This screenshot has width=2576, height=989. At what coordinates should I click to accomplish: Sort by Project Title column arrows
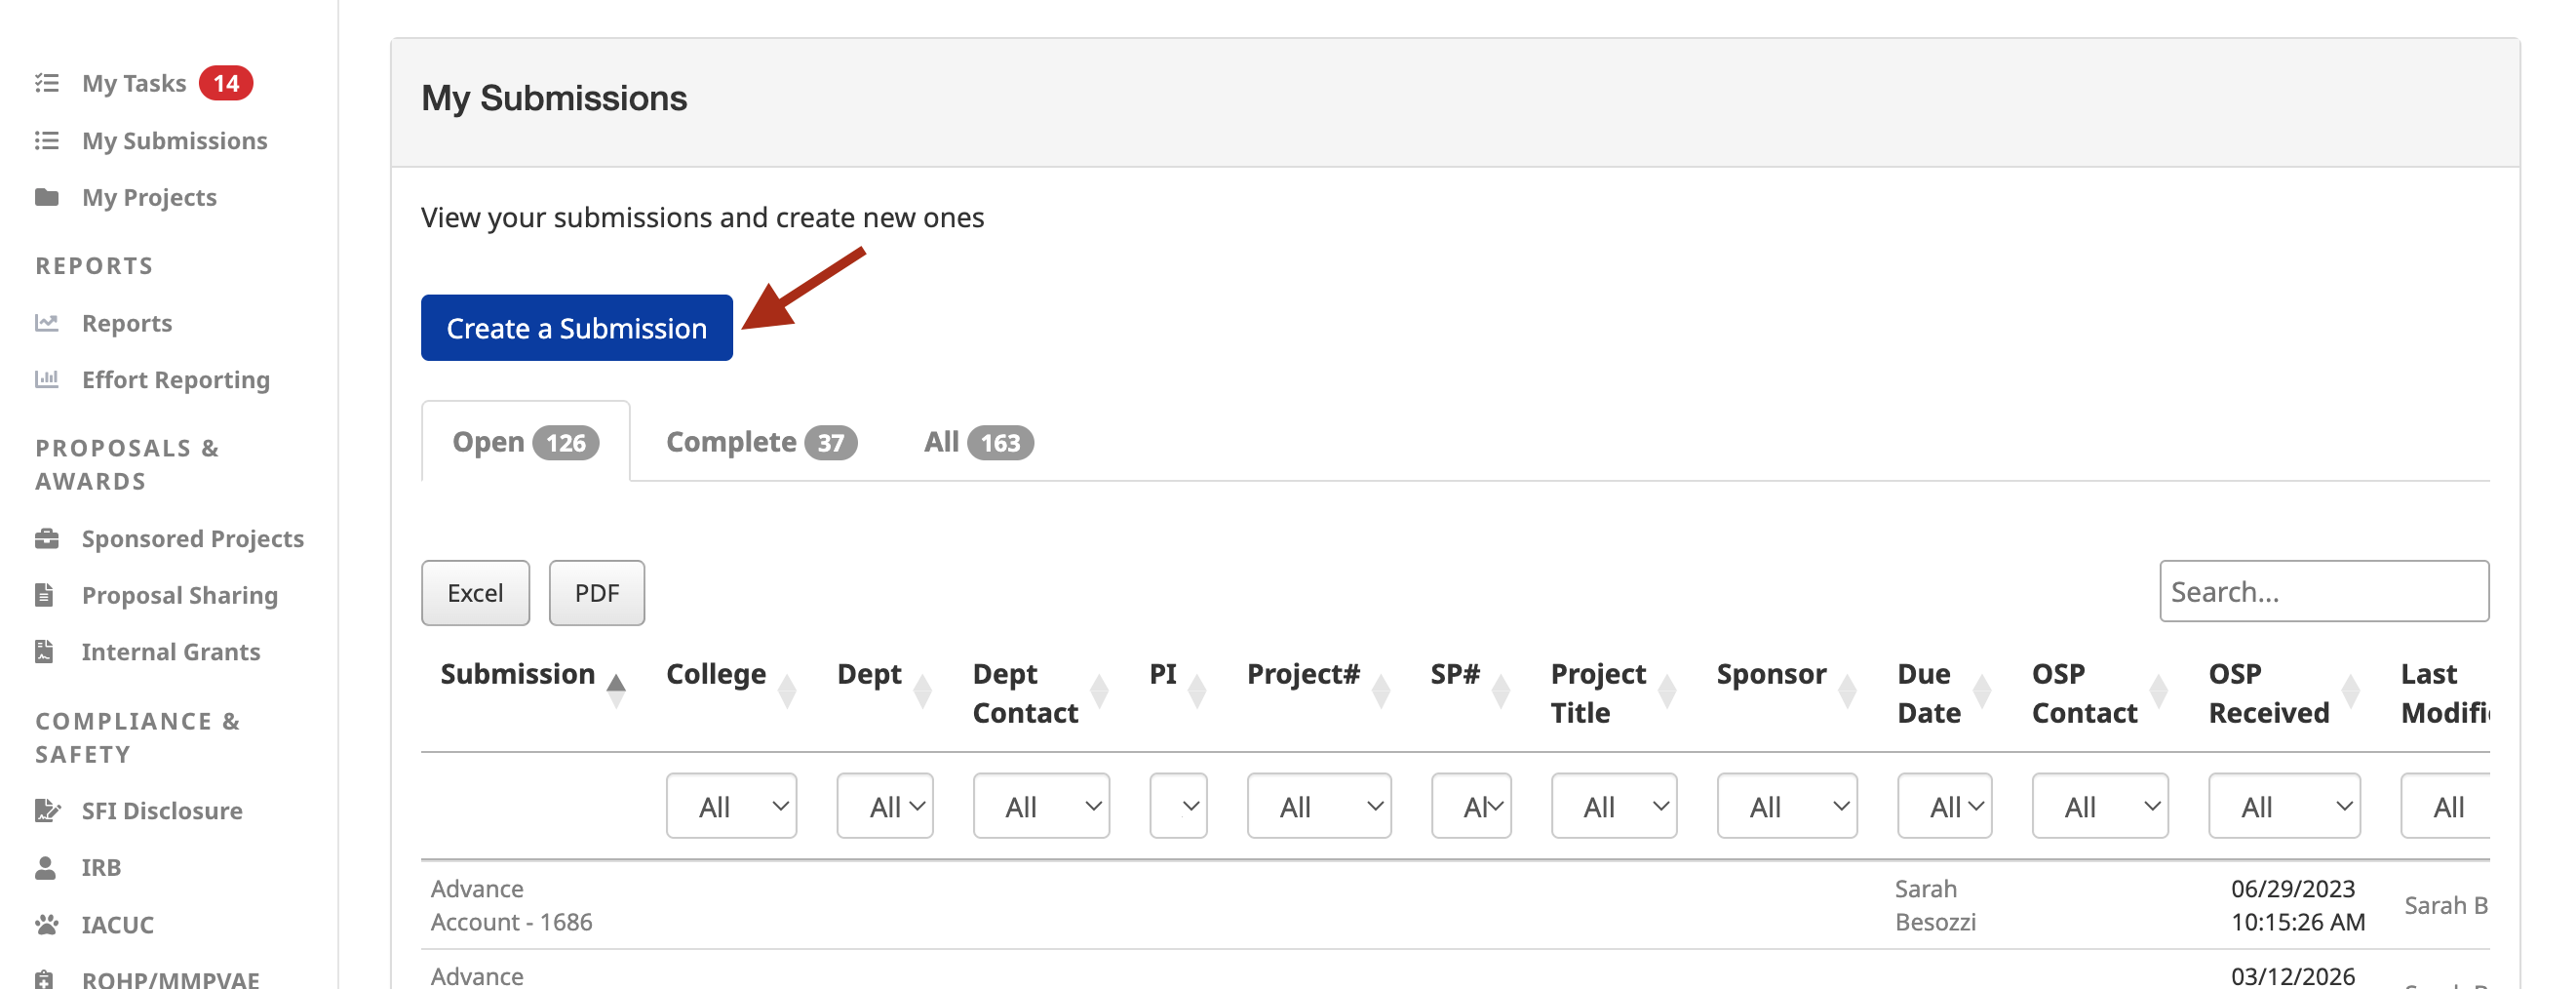tap(1667, 690)
